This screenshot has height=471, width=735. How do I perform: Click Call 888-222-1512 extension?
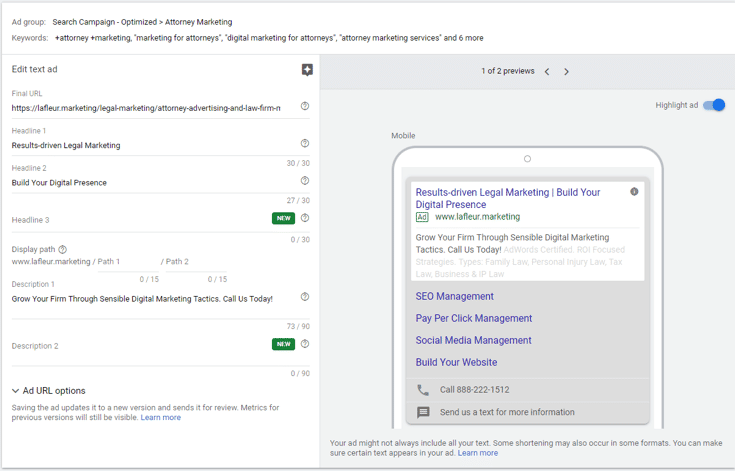474,390
